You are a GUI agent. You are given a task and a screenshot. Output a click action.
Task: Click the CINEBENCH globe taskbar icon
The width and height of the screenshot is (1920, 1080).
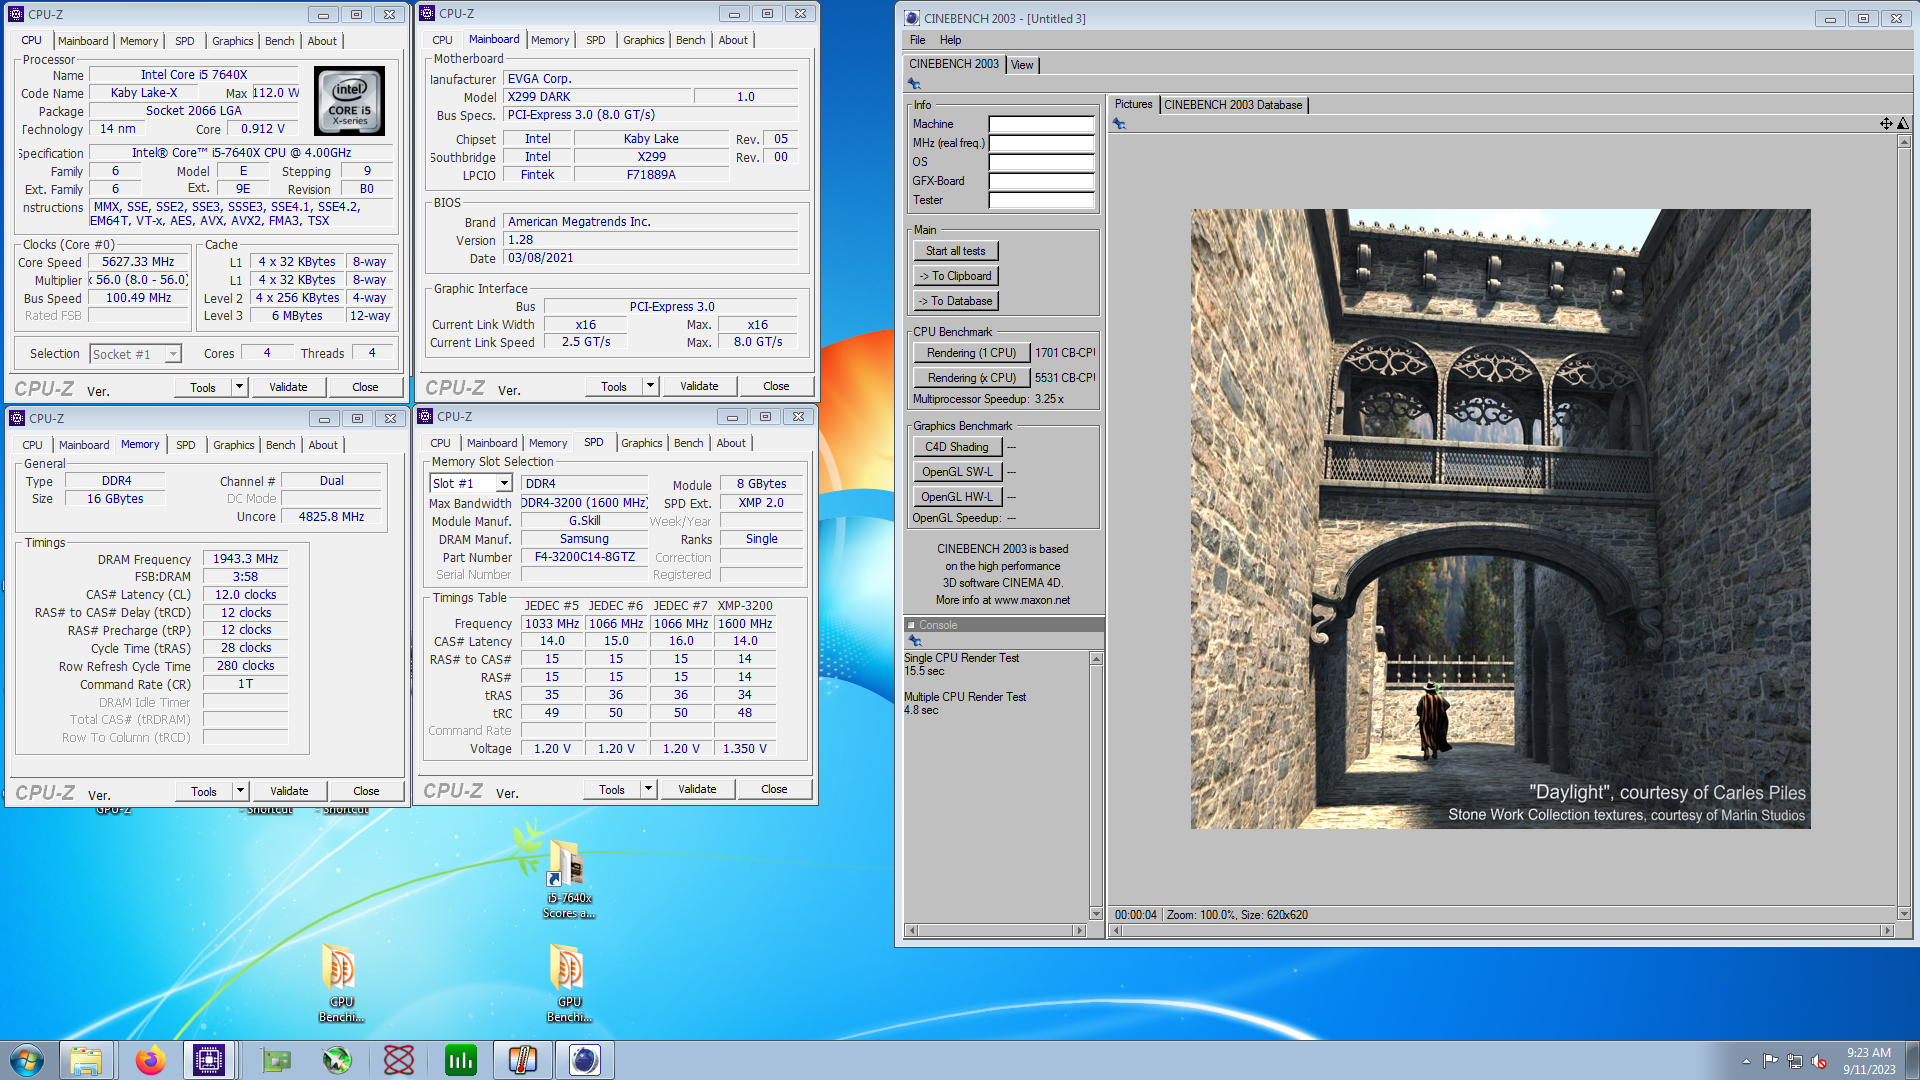pyautogui.click(x=585, y=1060)
